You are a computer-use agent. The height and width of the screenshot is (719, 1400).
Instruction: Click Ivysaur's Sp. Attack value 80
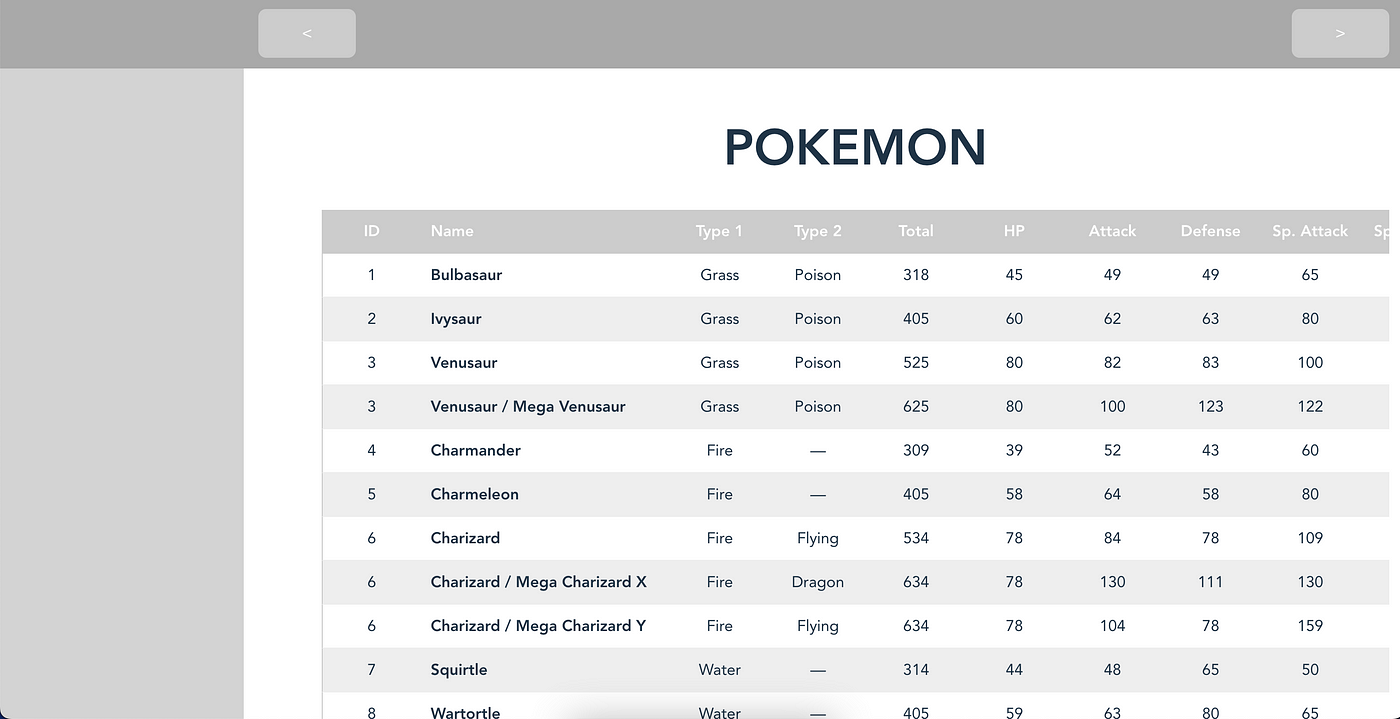pyautogui.click(x=1310, y=319)
